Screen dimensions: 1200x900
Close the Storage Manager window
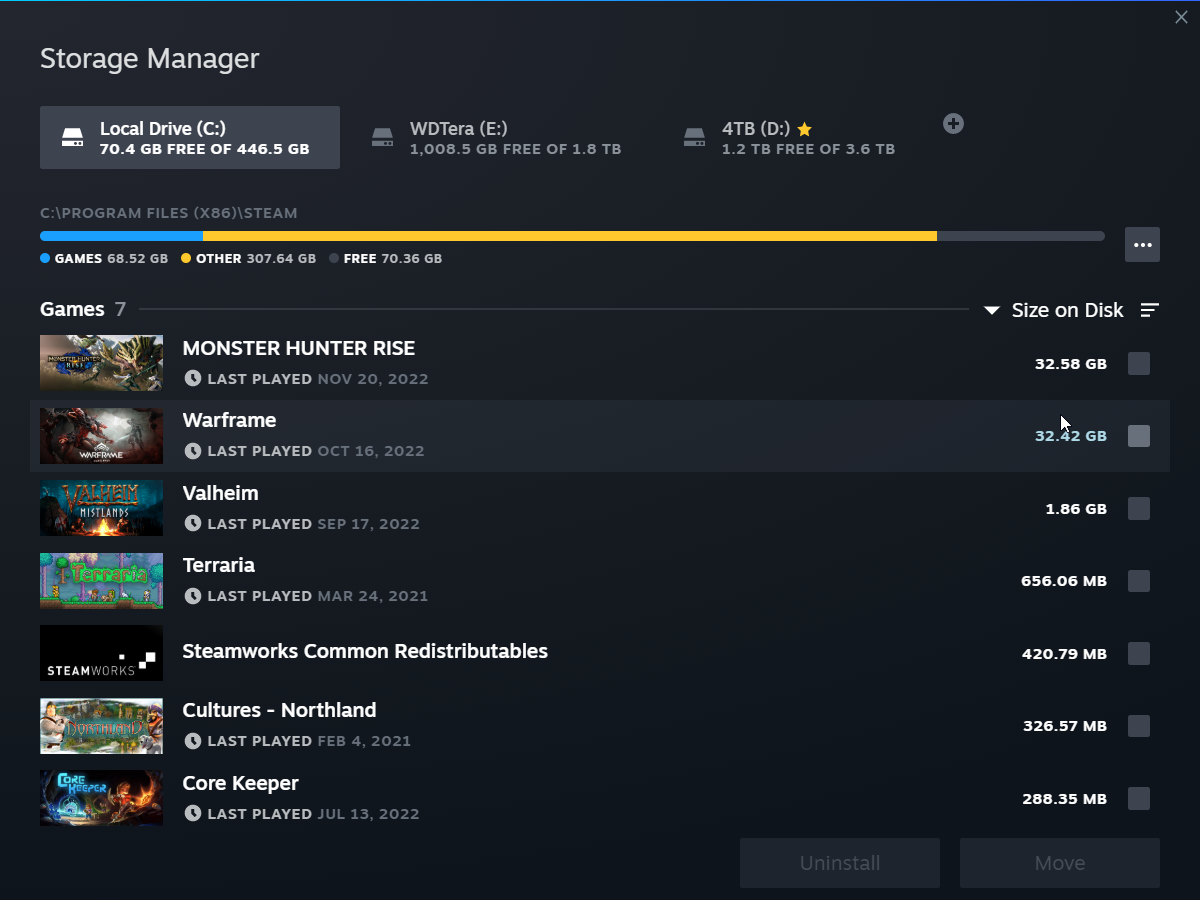tap(1181, 17)
